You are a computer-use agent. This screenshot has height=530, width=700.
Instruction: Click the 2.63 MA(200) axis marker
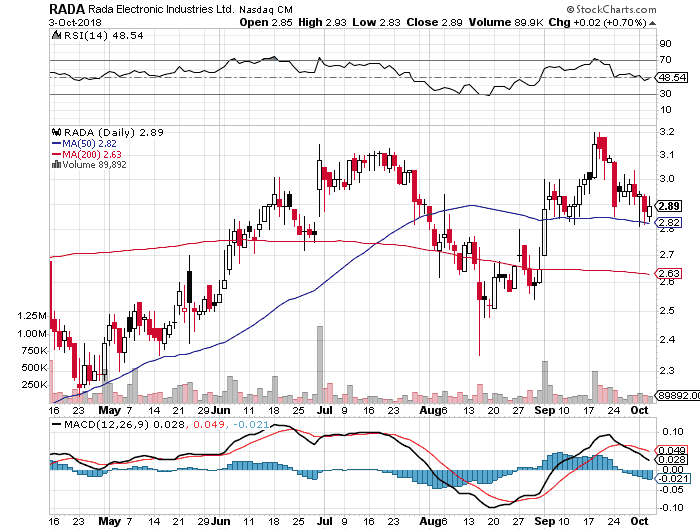coord(668,273)
